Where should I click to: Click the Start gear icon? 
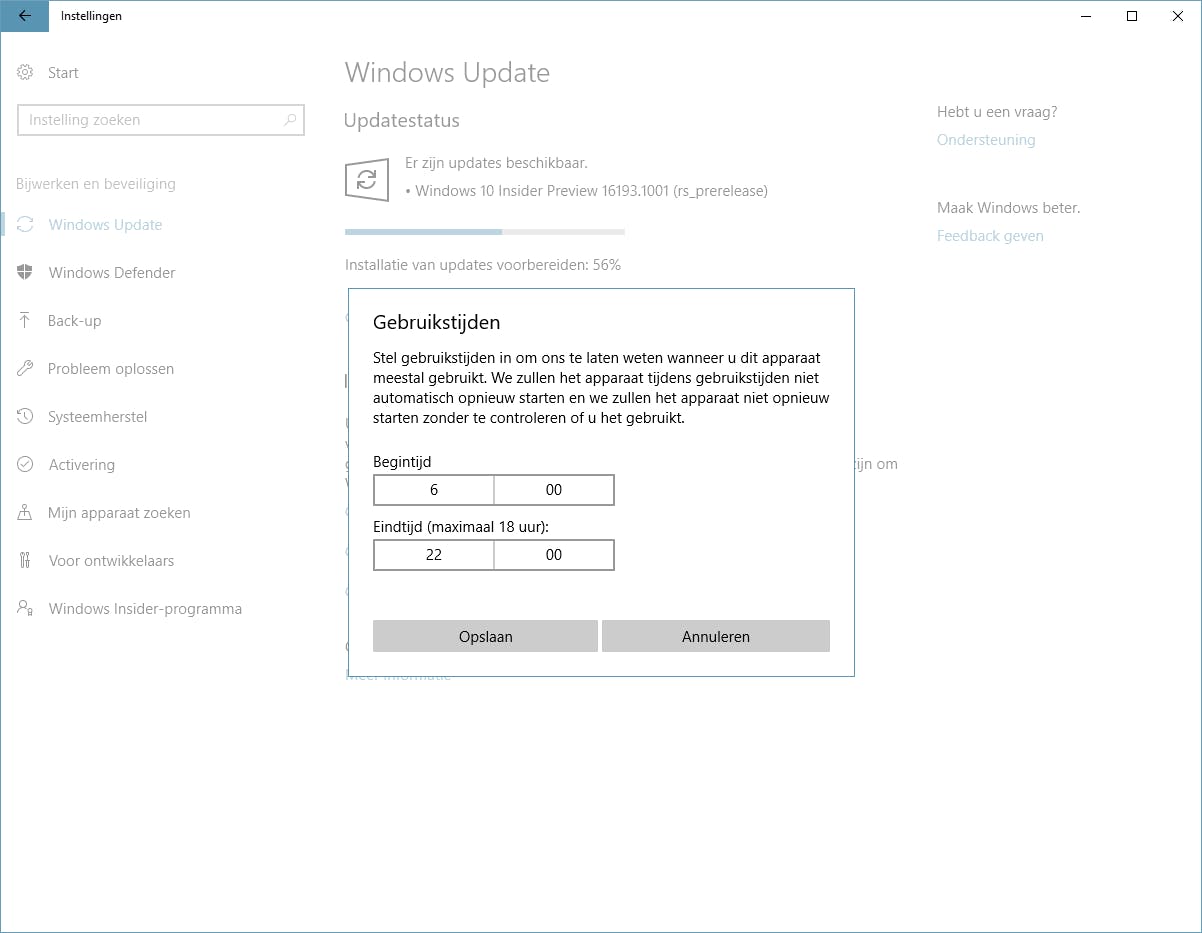point(25,73)
